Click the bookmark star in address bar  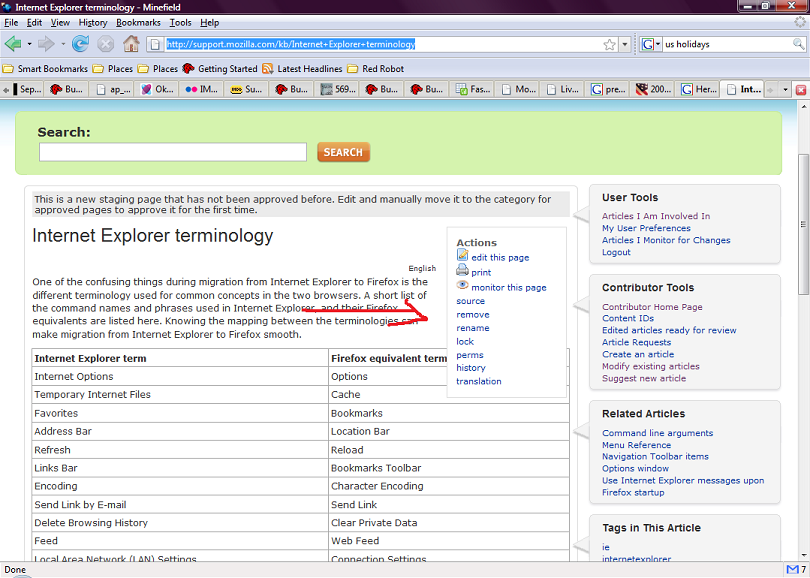pyautogui.click(x=609, y=44)
